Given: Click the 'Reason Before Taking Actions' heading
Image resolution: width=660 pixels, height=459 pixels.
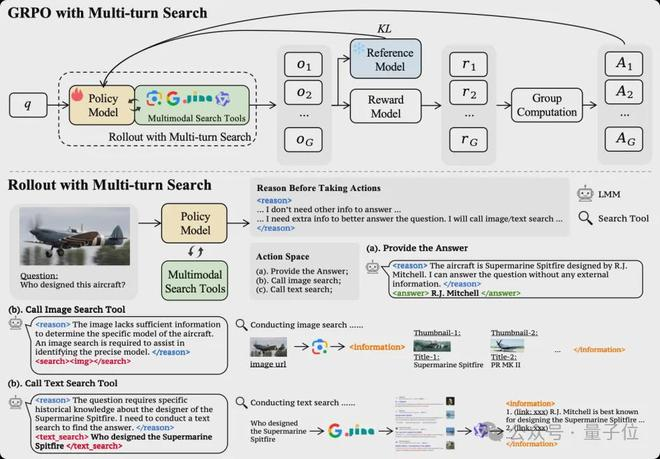Looking at the screenshot, I should 319,188.
